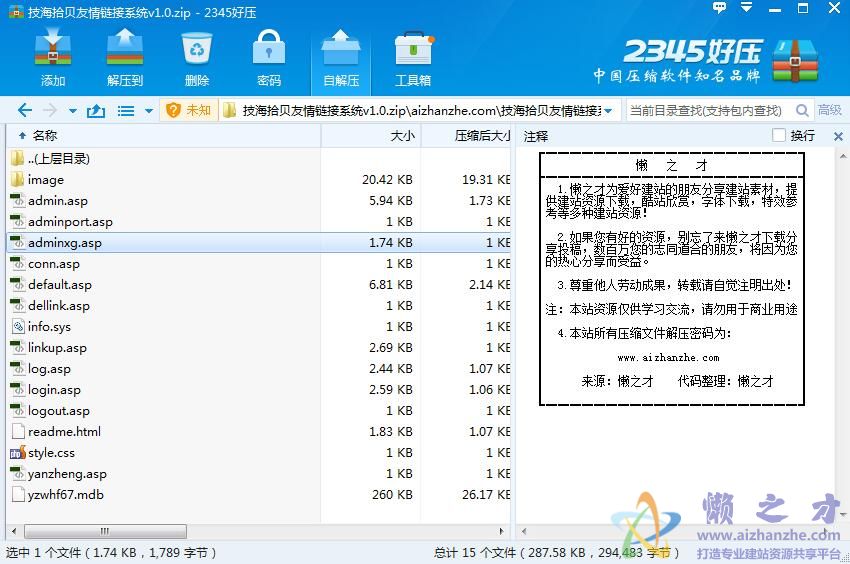
Task: Click the 解压到 (Extract to) toolbar icon
Action: 125,58
